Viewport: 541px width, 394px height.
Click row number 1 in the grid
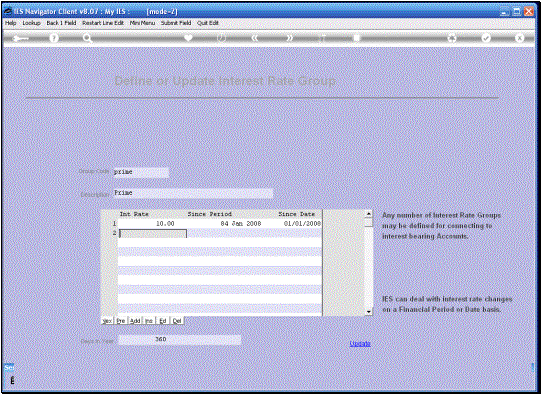click(114, 224)
